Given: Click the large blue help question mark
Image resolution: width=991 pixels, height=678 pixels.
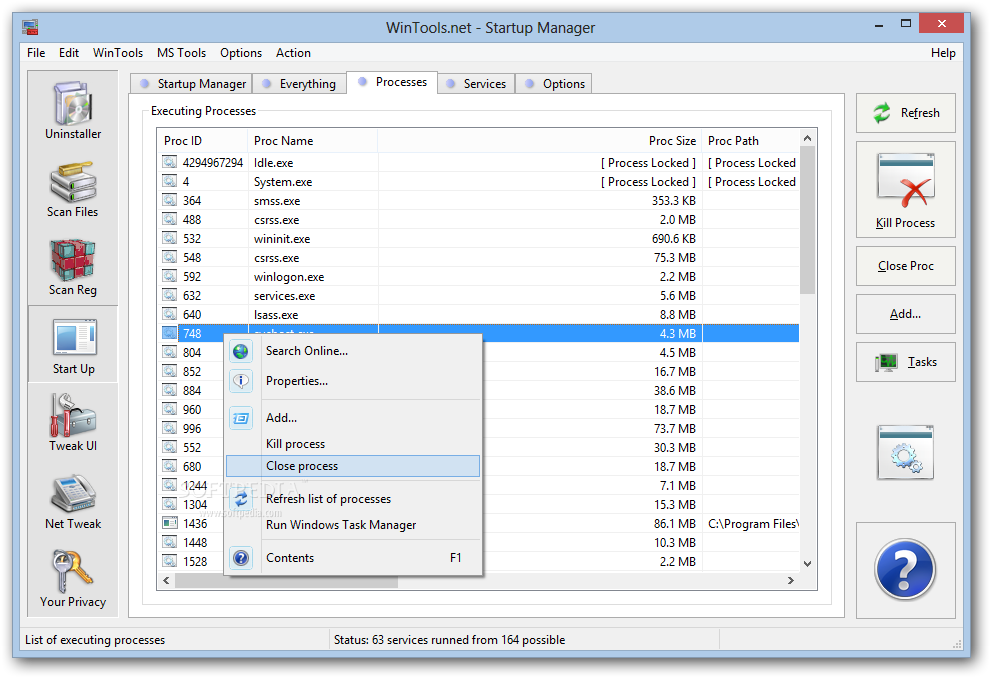Looking at the screenshot, I should point(905,569).
